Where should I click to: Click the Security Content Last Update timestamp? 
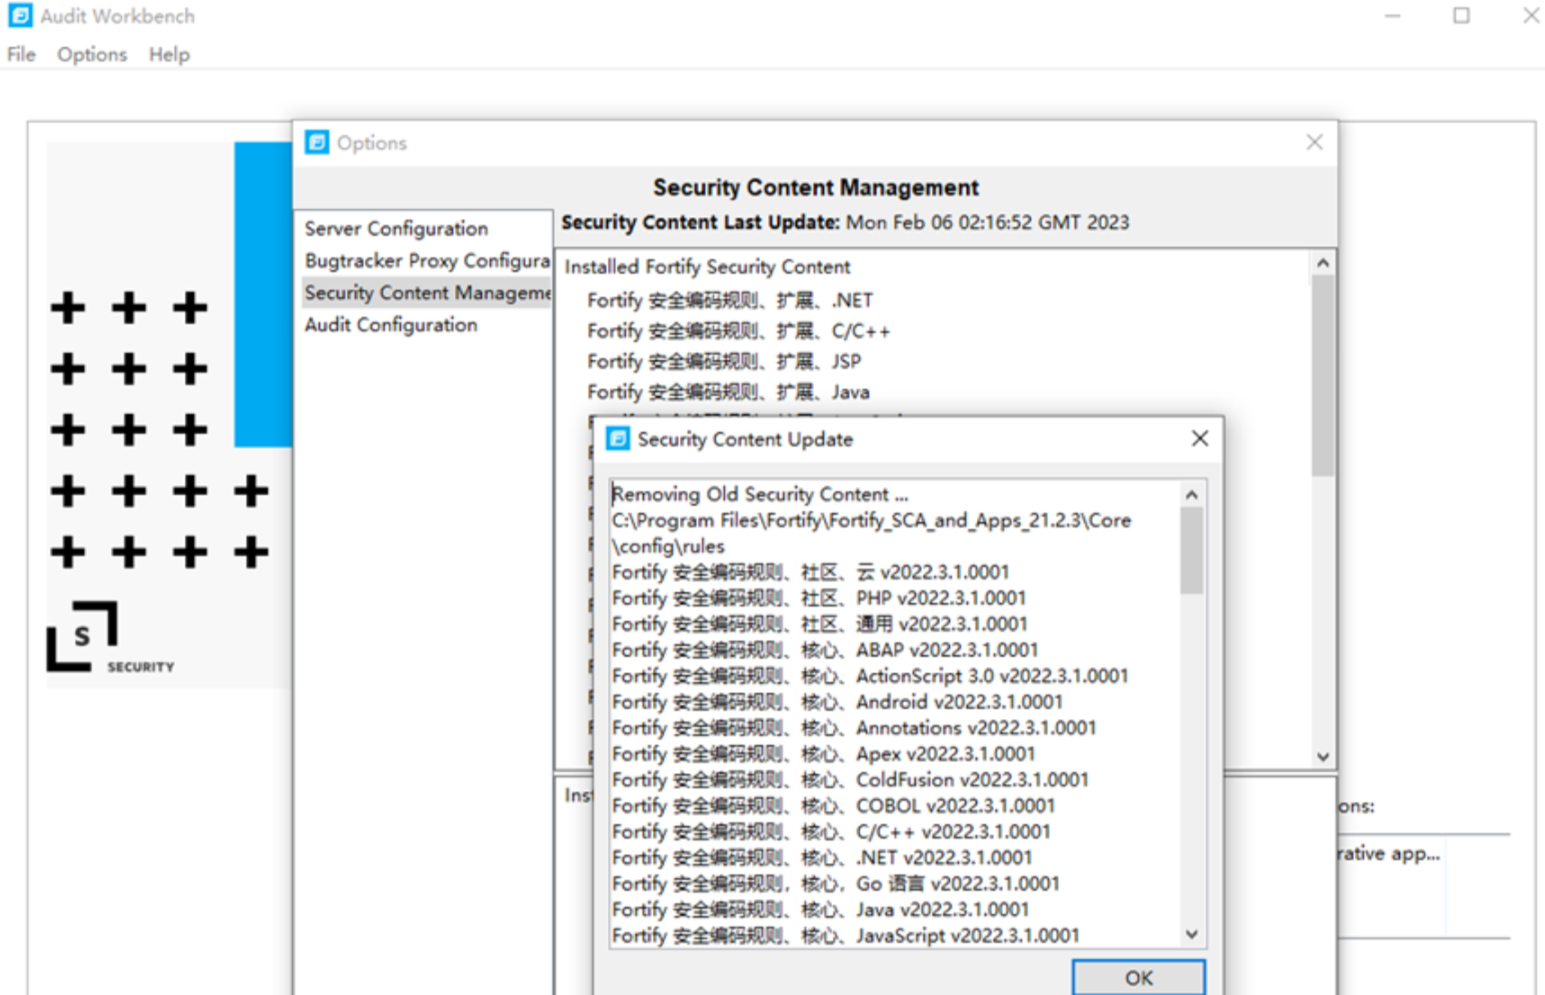coord(987,222)
